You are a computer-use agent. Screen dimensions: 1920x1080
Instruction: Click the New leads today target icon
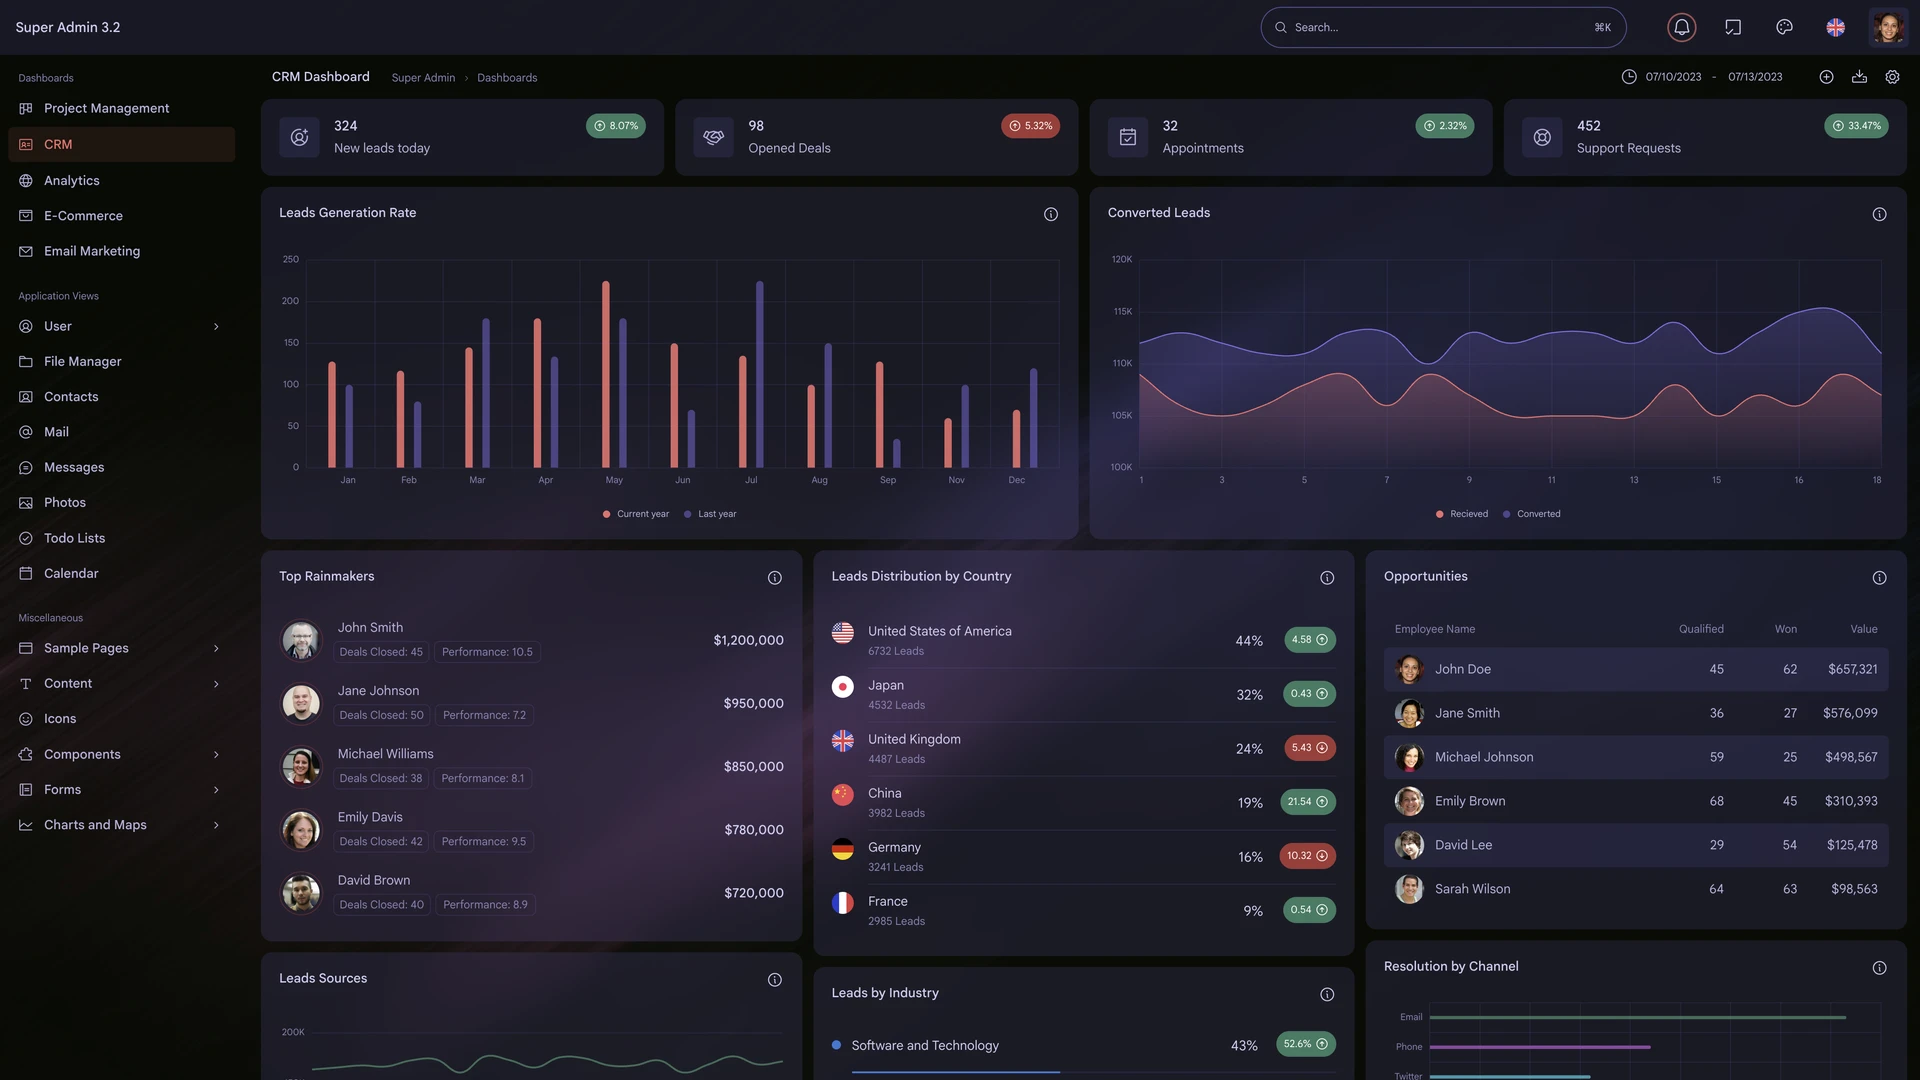tap(299, 137)
